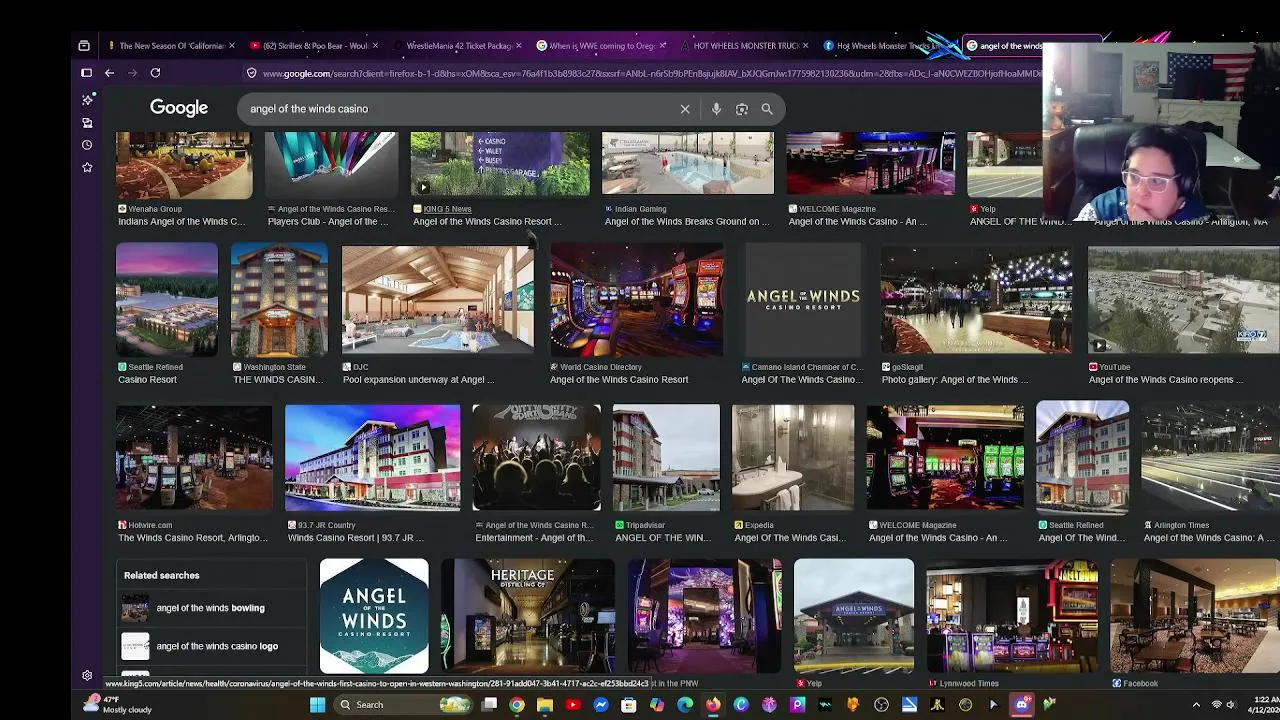The image size is (1280, 720).
Task: Open the teal Angel of the Winds logo thumbnail
Action: [374, 616]
